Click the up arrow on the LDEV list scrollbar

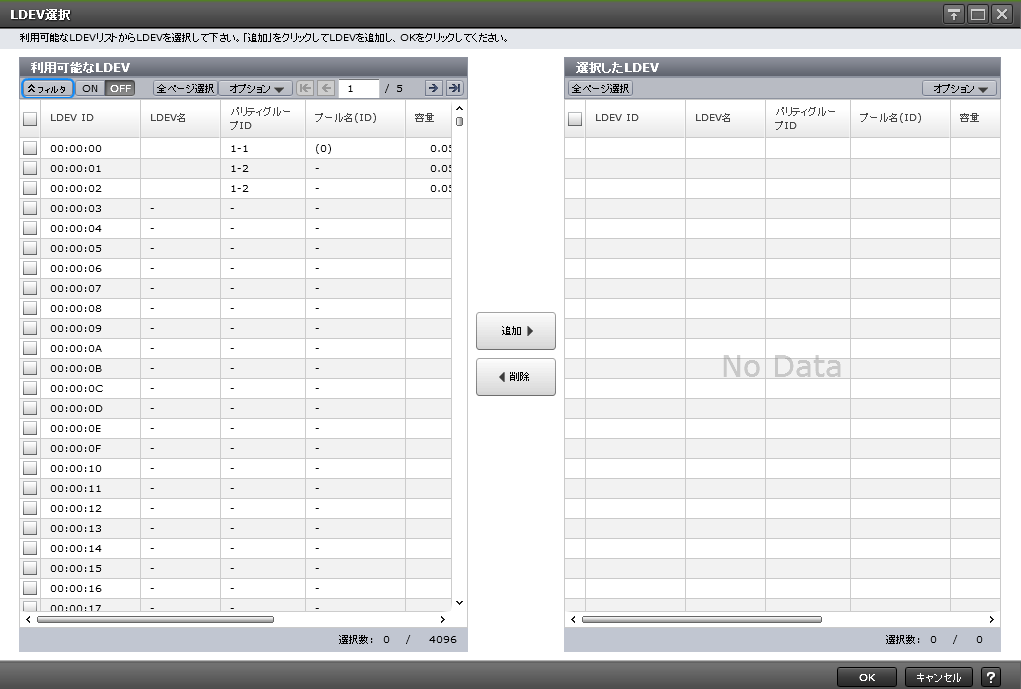pyautogui.click(x=458, y=110)
